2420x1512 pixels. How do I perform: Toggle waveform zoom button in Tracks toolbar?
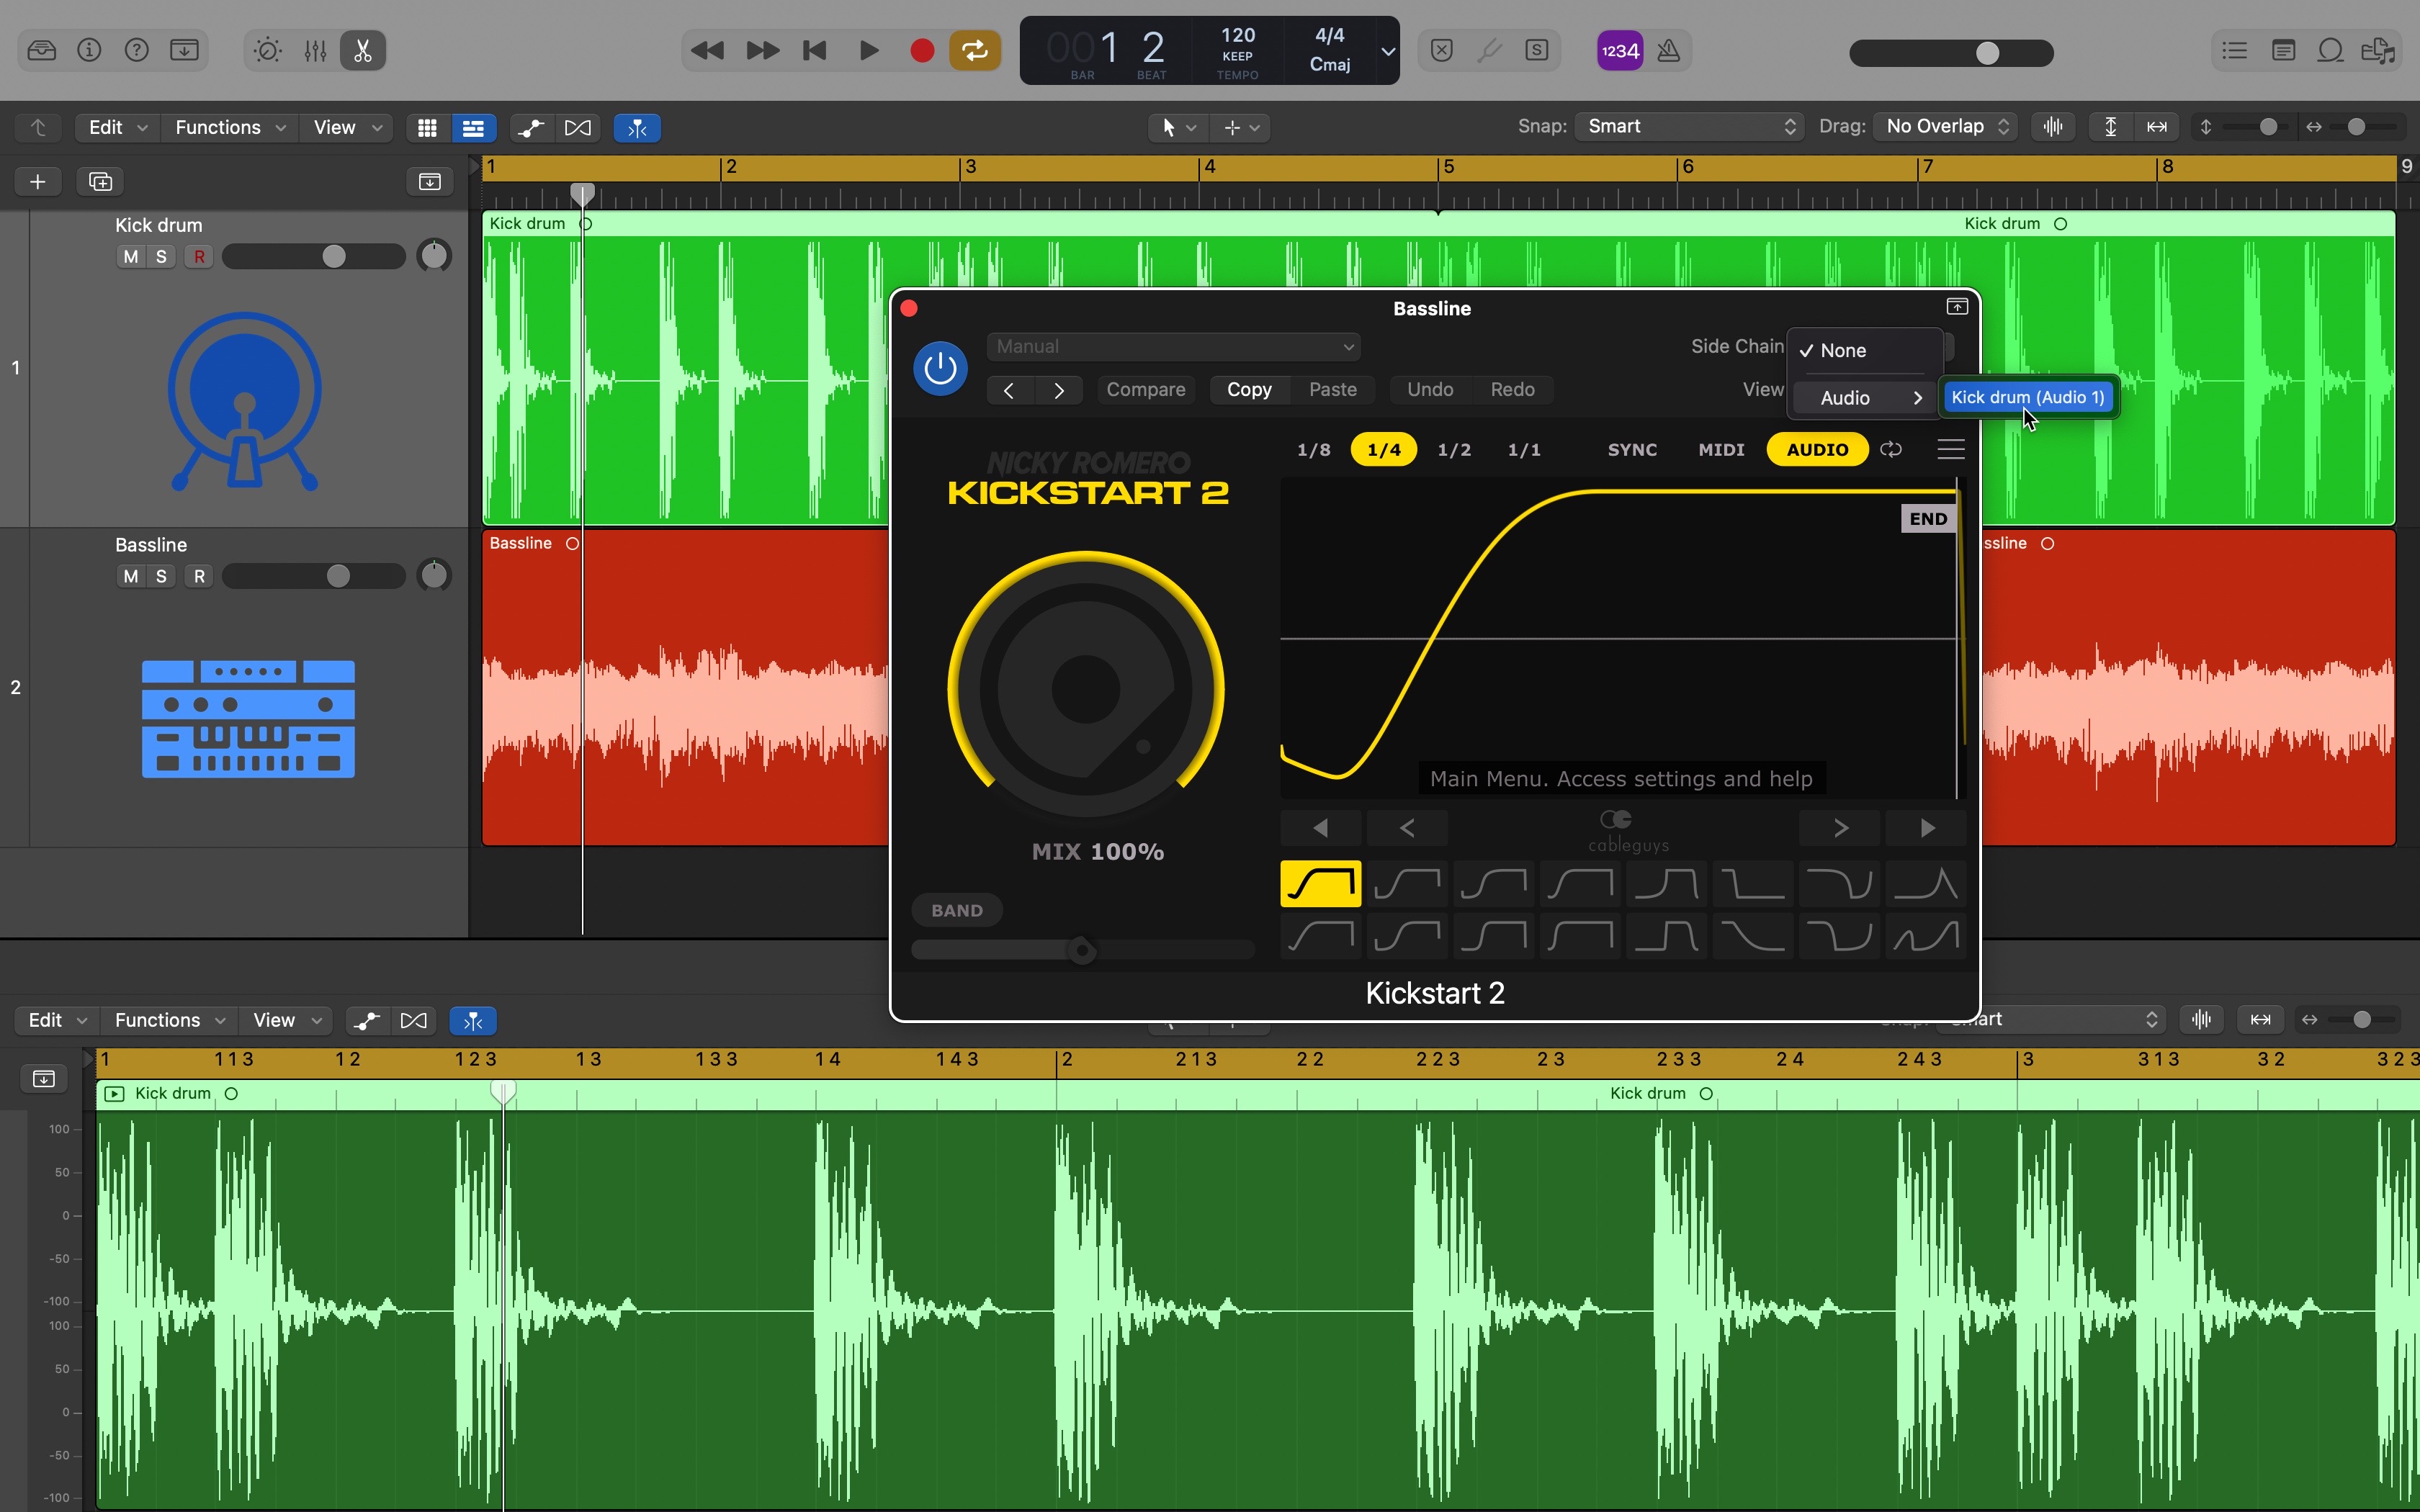tap(2053, 127)
